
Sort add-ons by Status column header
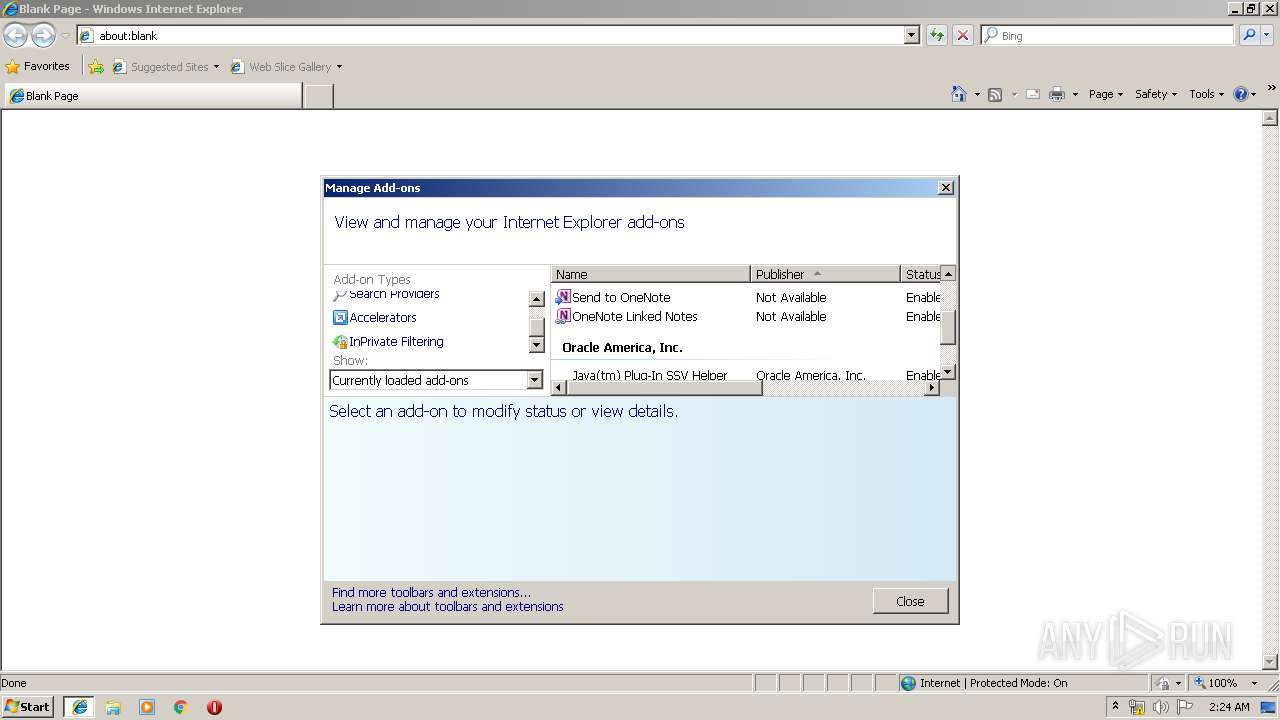click(920, 274)
